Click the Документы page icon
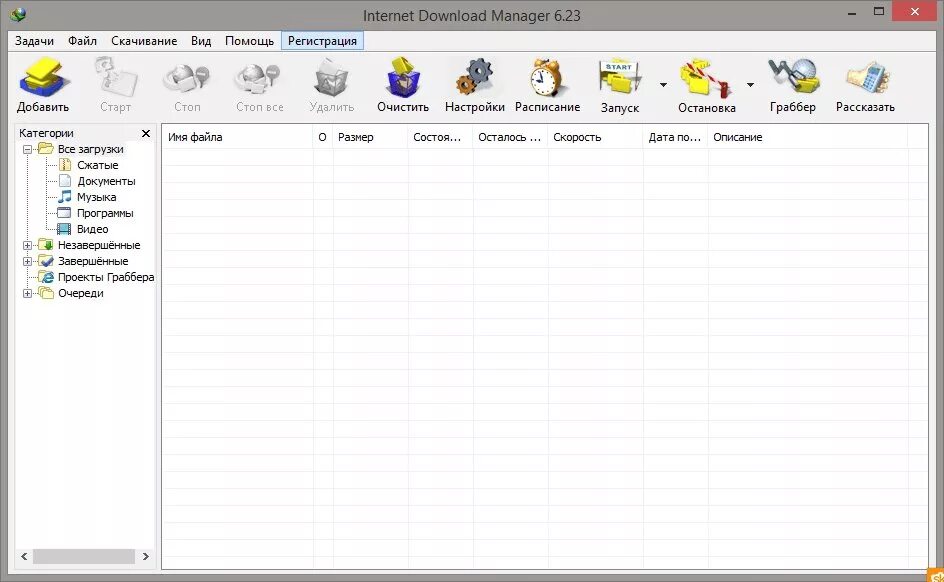Viewport: 944px width, 582px height. click(x=65, y=181)
